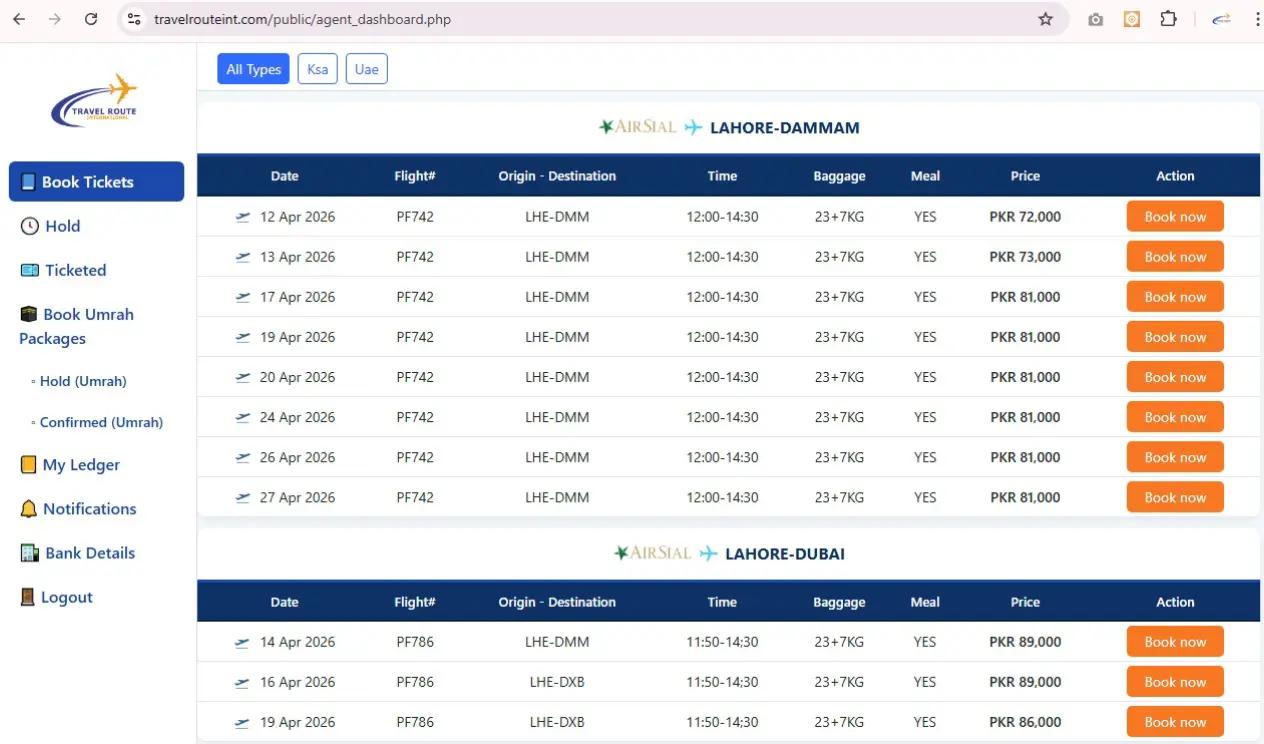Click the 19 Apr 2026 PF742 date cell
The width and height of the screenshot is (1264, 744).
click(297, 337)
